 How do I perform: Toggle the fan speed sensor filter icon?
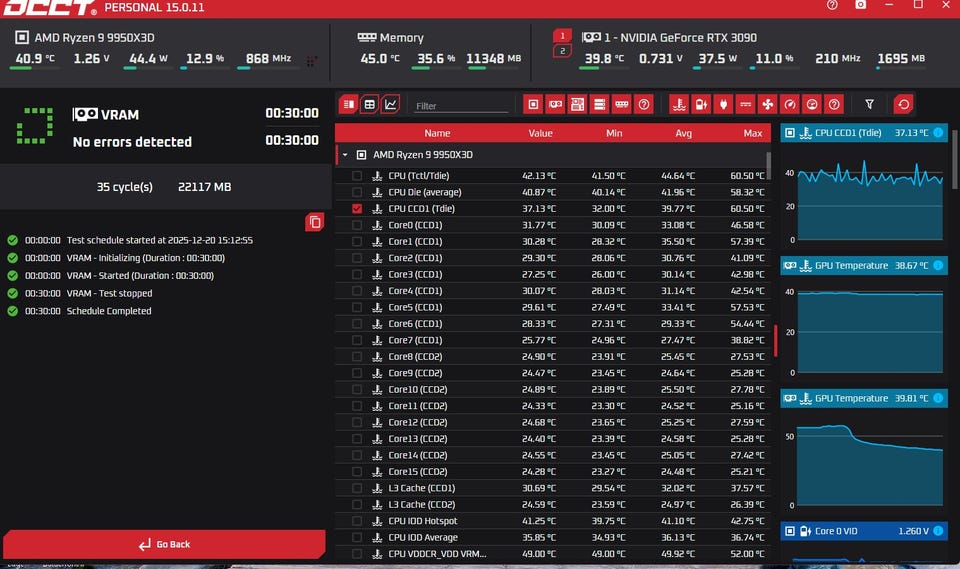pyautogui.click(x=767, y=104)
